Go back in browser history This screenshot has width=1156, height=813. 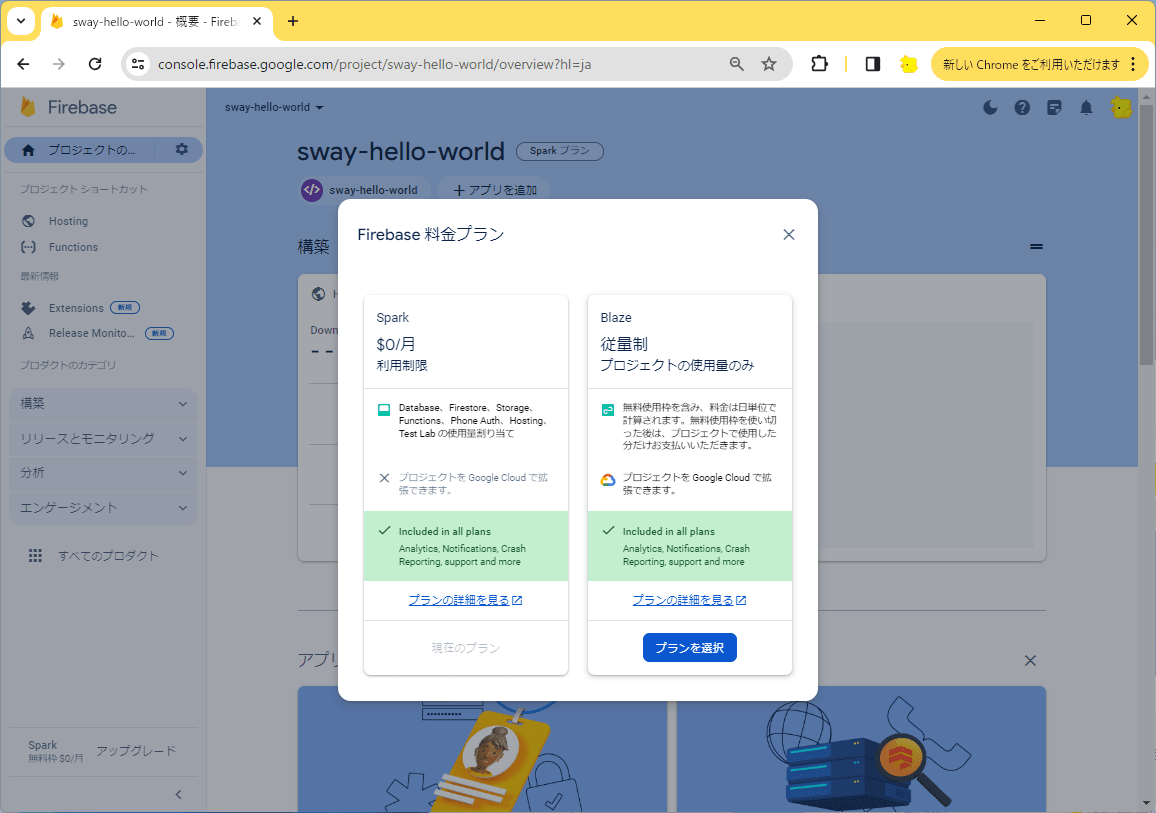(24, 64)
